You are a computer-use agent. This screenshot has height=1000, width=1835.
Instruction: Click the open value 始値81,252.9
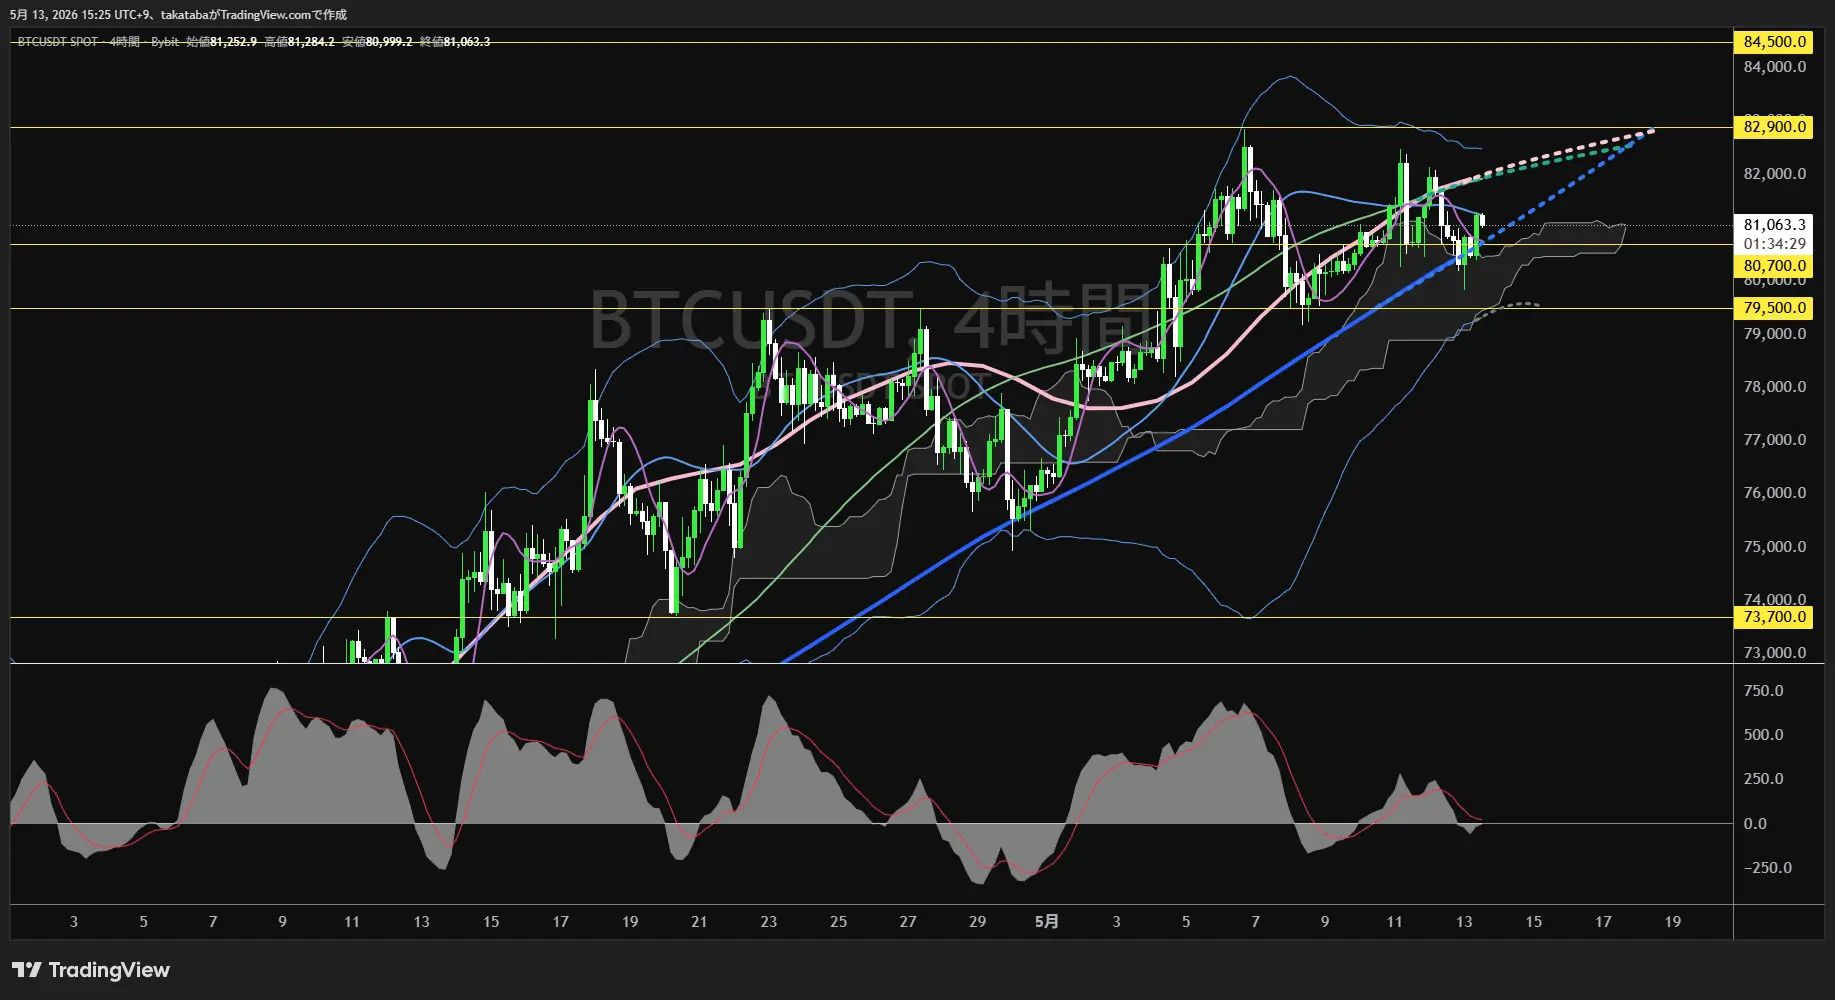click(x=222, y=42)
